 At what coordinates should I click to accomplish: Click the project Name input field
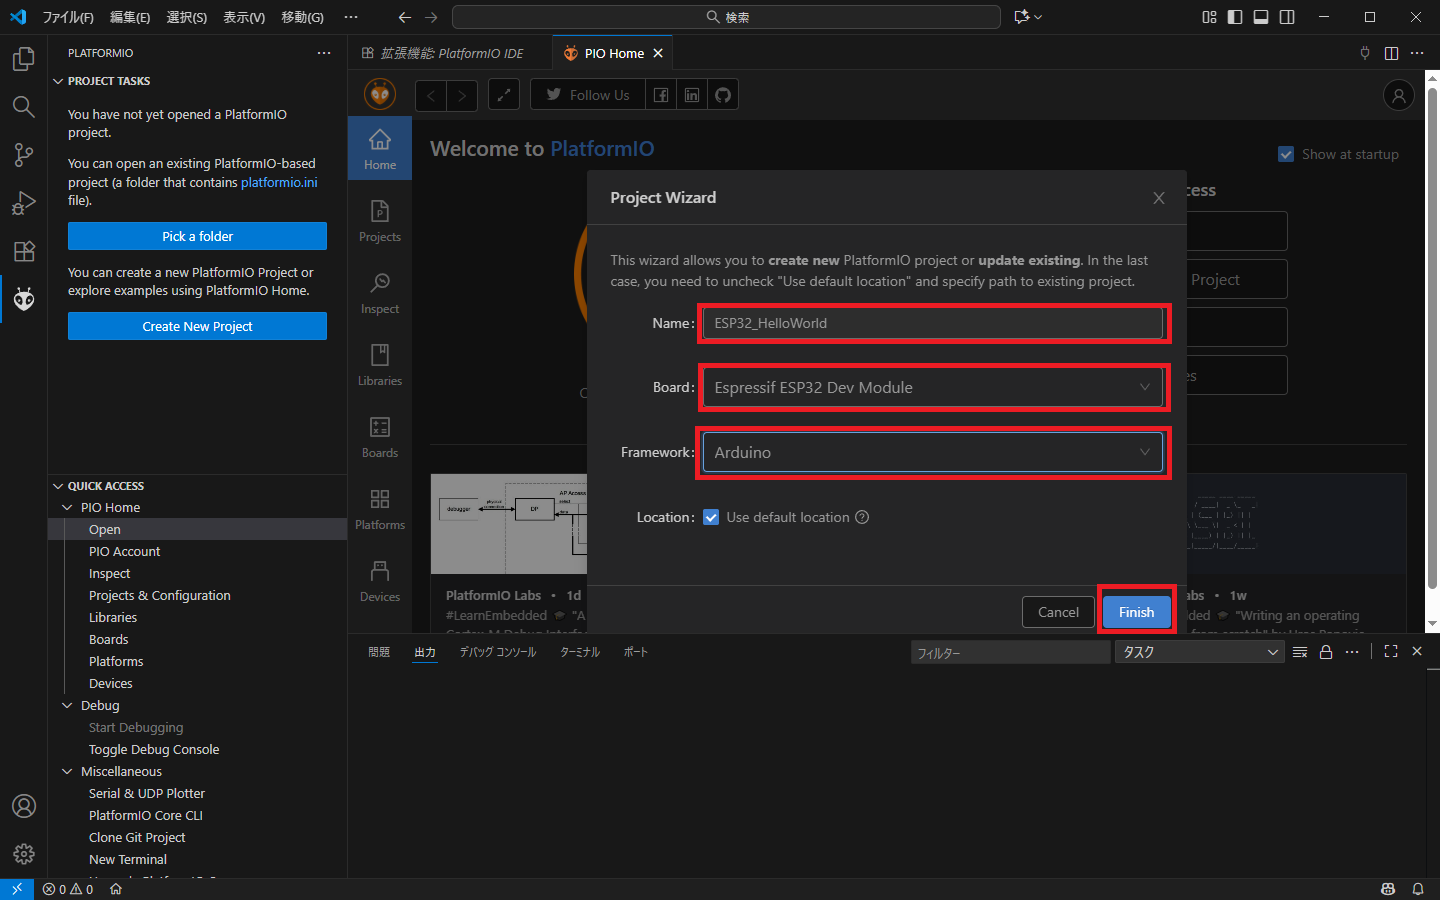click(932, 323)
